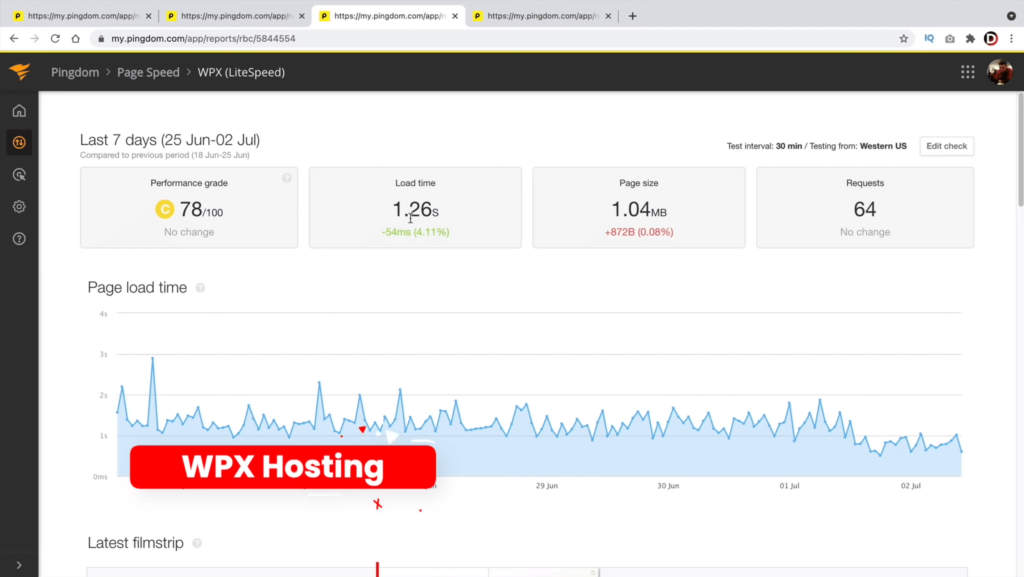
Task: Click the Latest filmstrip heading
Action: click(x=135, y=543)
